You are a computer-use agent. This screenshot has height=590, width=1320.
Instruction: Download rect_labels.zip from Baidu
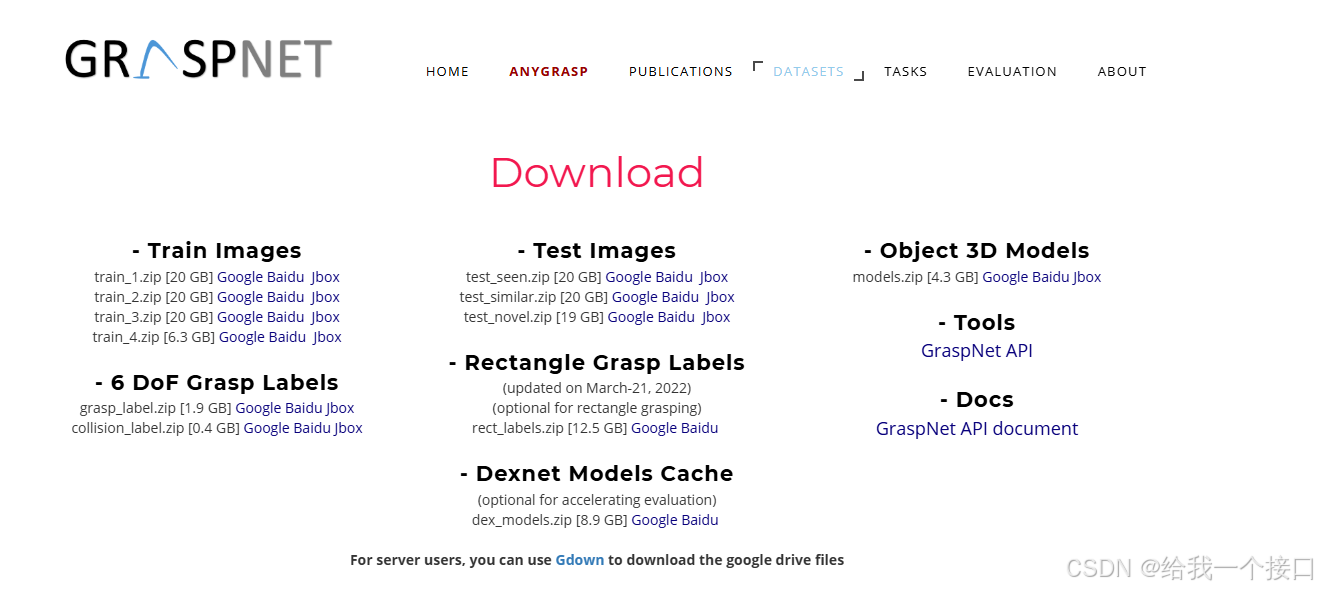click(x=700, y=428)
